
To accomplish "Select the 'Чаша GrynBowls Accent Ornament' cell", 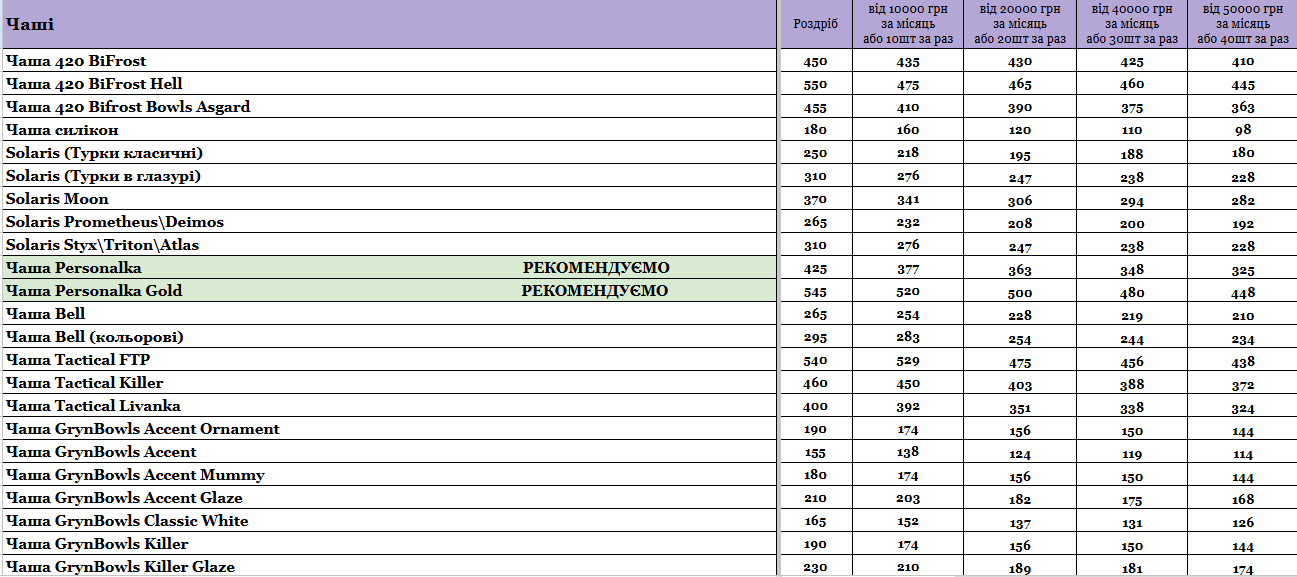I will (390, 429).
